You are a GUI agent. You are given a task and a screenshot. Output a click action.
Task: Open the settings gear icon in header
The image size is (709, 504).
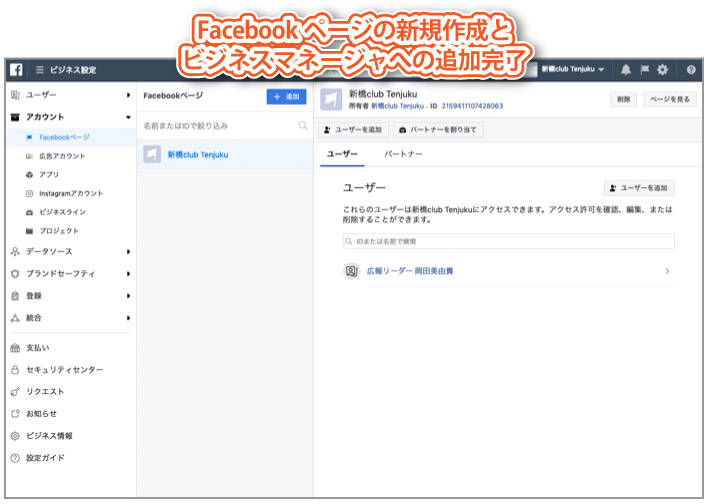click(662, 70)
